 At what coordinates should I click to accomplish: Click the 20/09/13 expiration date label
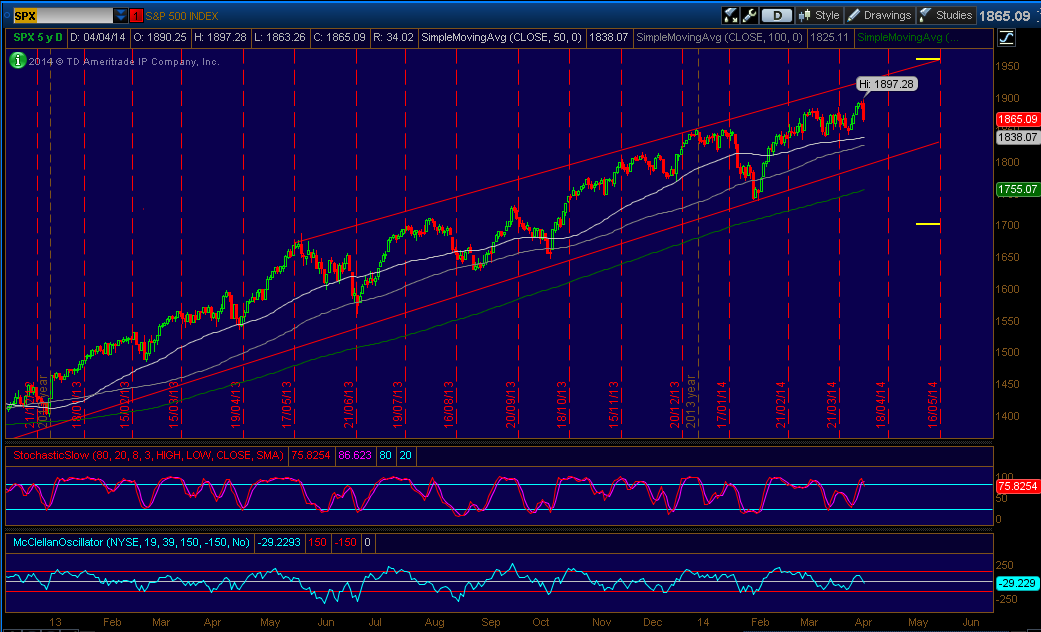pos(511,404)
